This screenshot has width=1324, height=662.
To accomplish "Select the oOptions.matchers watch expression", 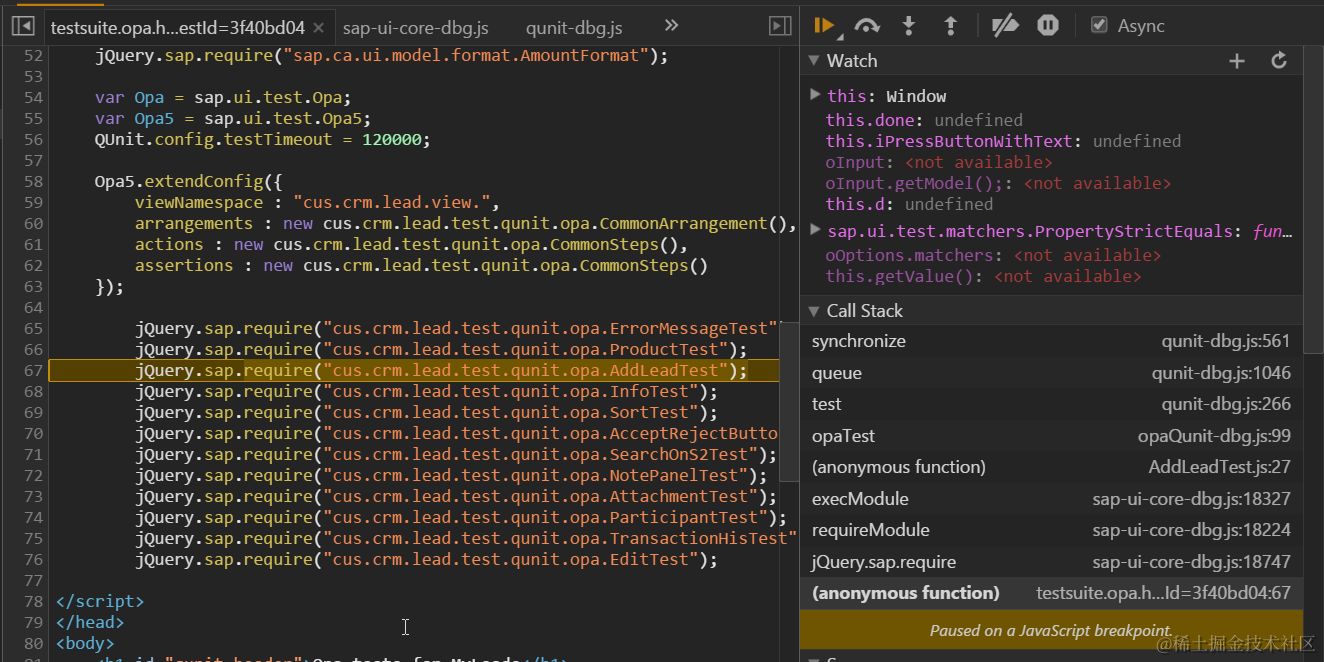I will [993, 255].
